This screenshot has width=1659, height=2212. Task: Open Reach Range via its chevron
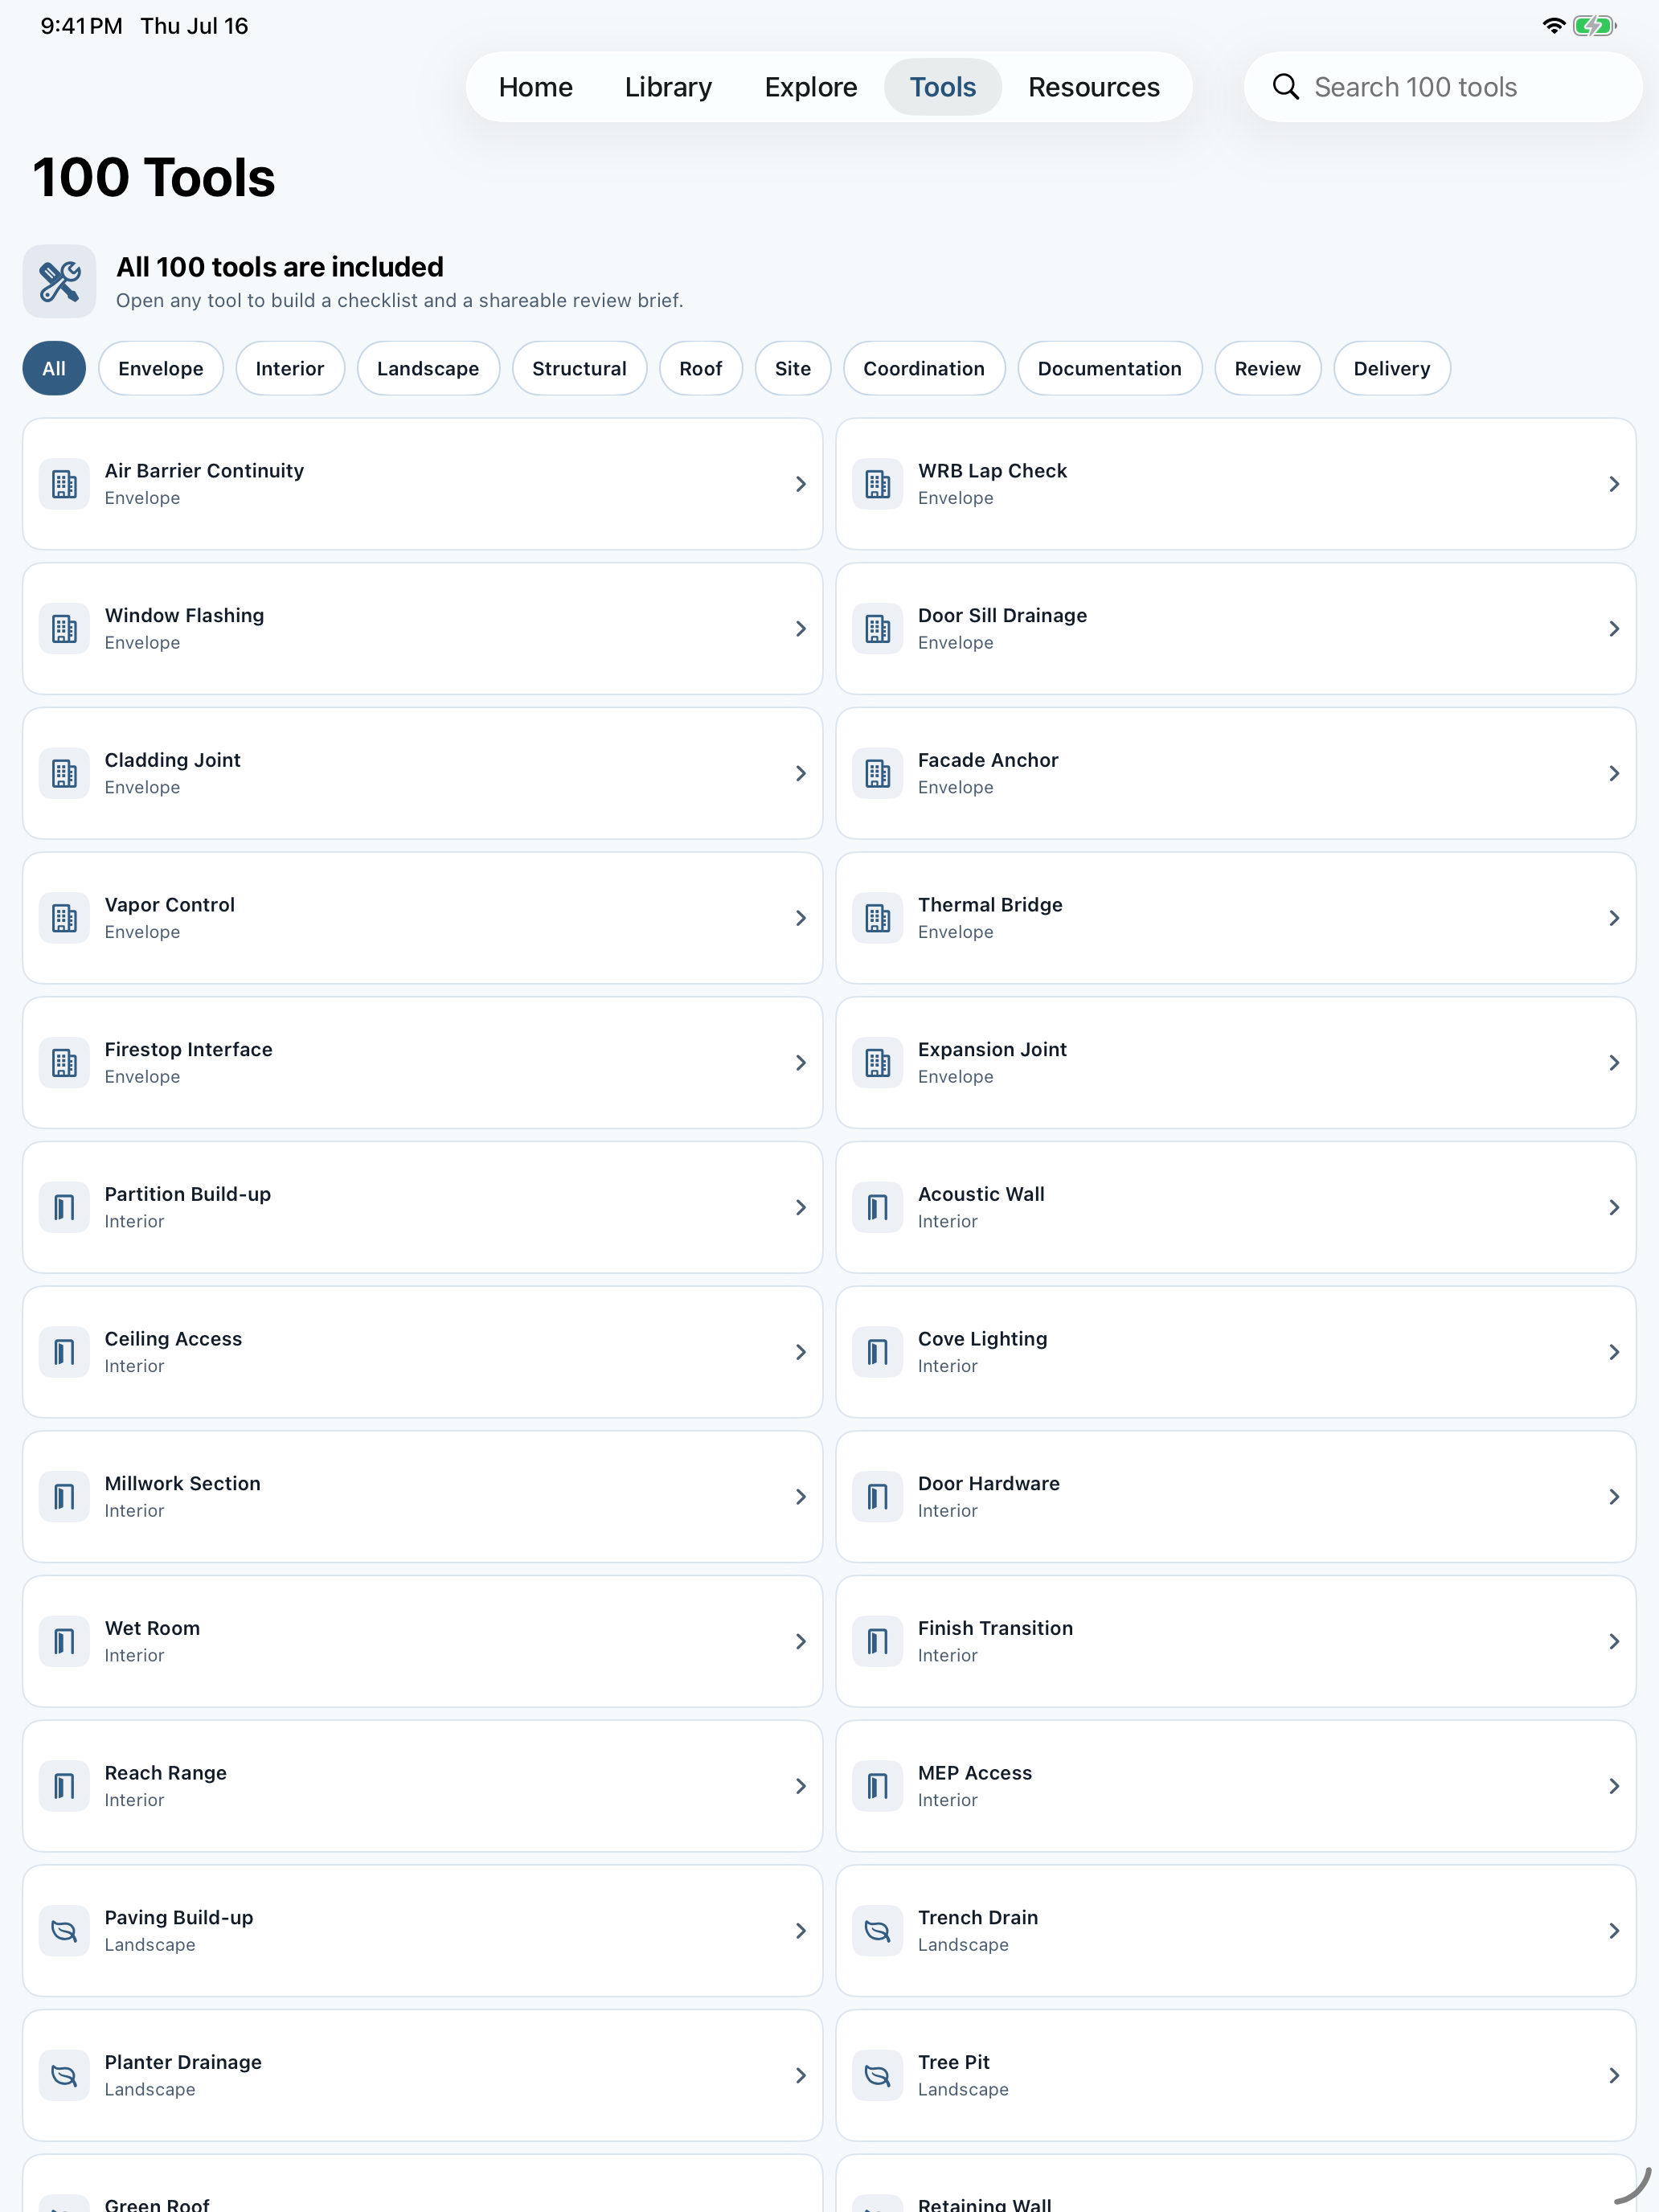(x=801, y=1786)
